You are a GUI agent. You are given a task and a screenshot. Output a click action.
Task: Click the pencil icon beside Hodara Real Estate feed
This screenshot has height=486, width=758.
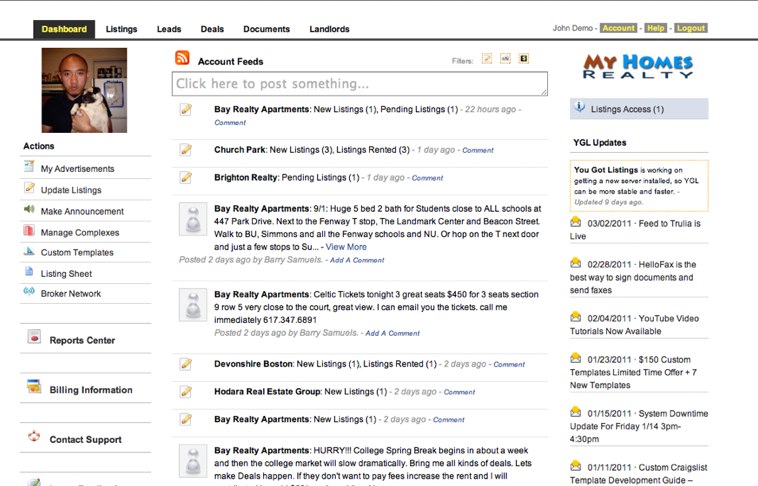(186, 391)
